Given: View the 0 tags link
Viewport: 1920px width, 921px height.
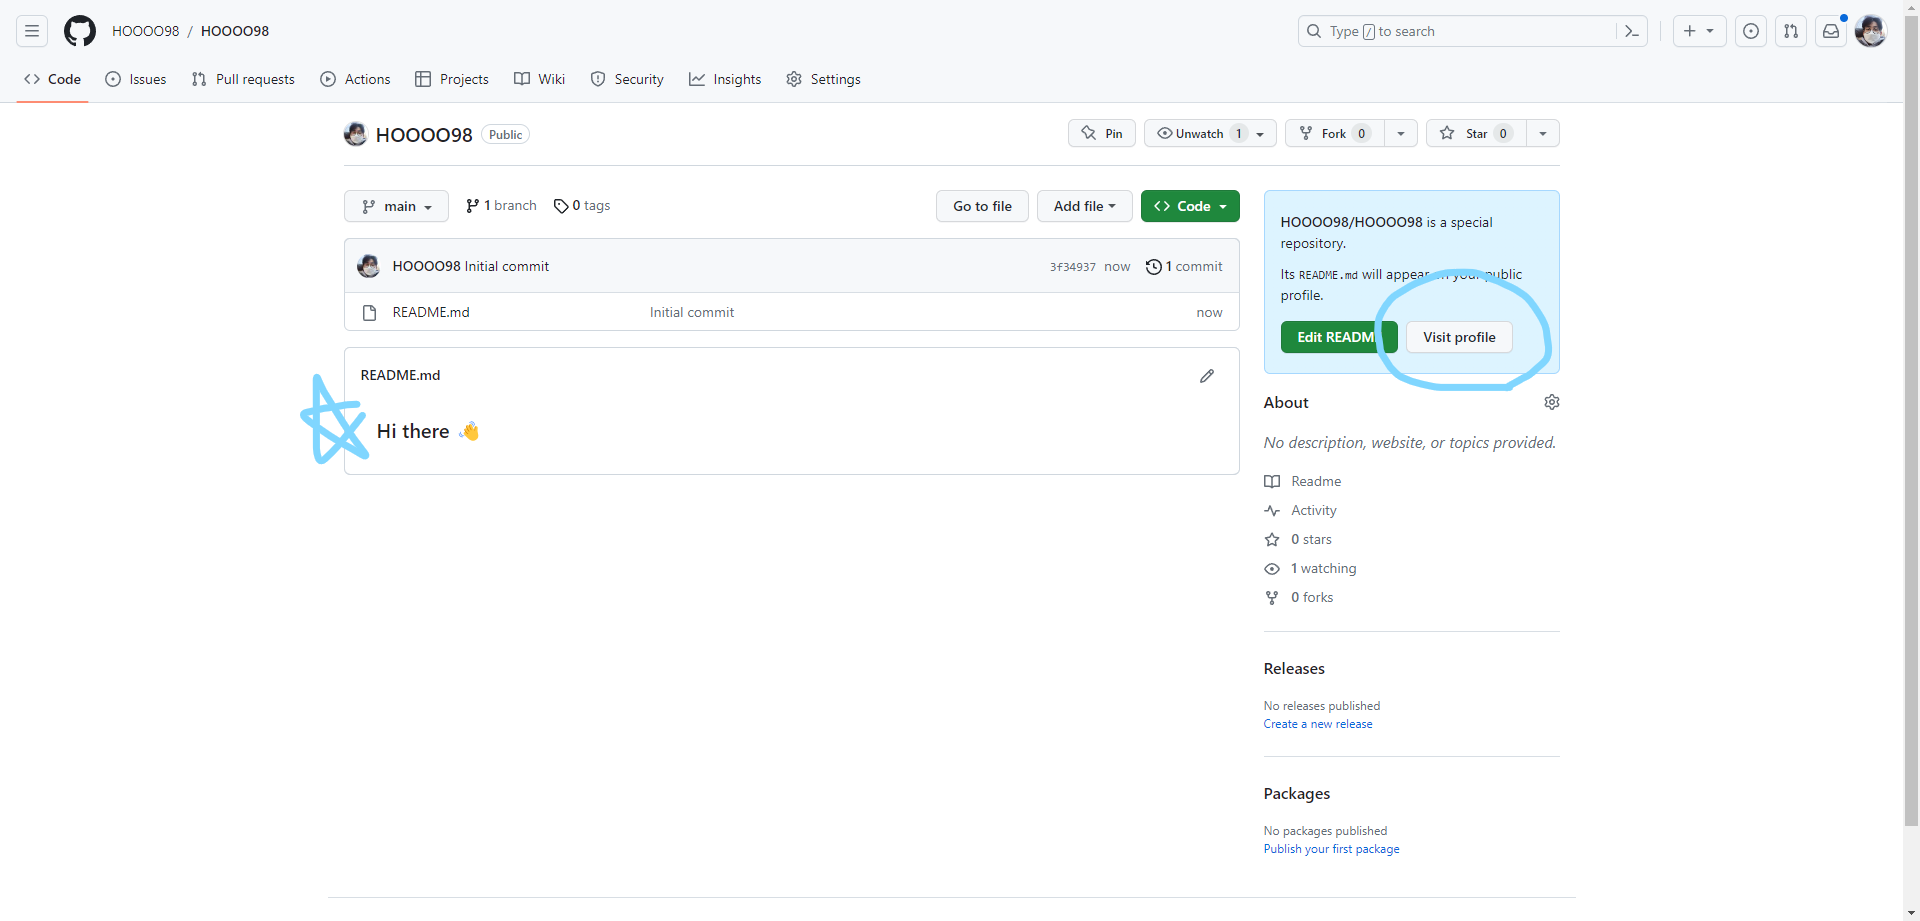Looking at the screenshot, I should pos(582,205).
